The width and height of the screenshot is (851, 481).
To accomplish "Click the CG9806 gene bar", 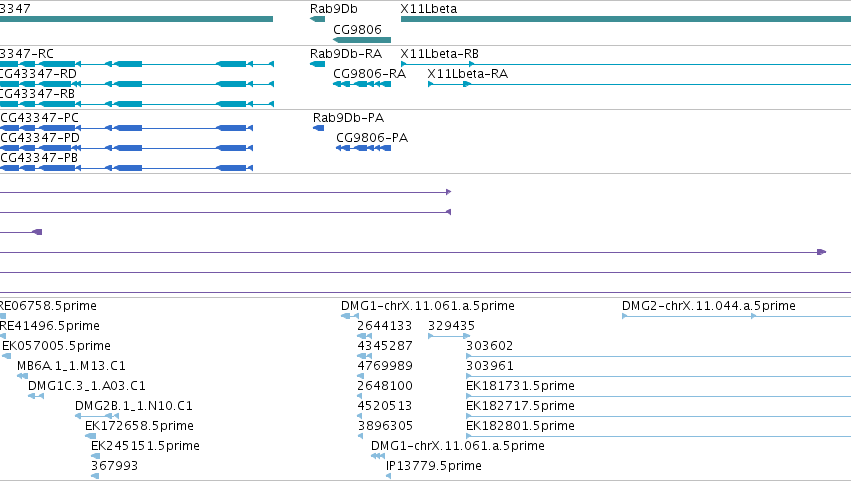I will pos(361,40).
